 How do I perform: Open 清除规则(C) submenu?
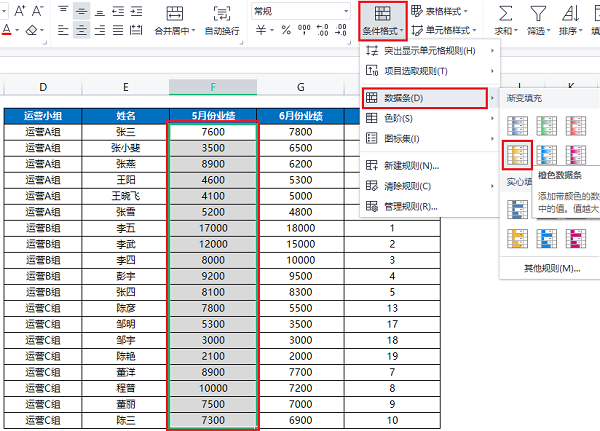[430, 186]
